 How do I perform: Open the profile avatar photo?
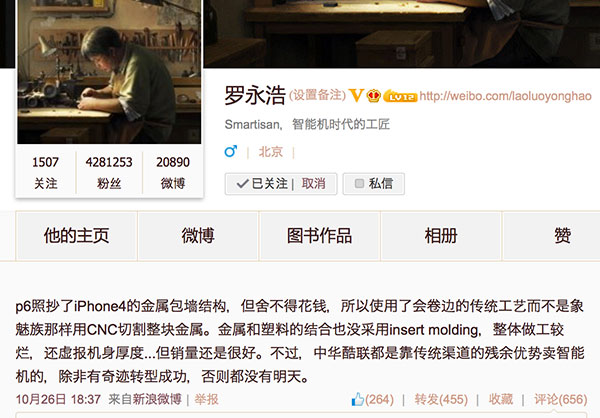pos(109,72)
